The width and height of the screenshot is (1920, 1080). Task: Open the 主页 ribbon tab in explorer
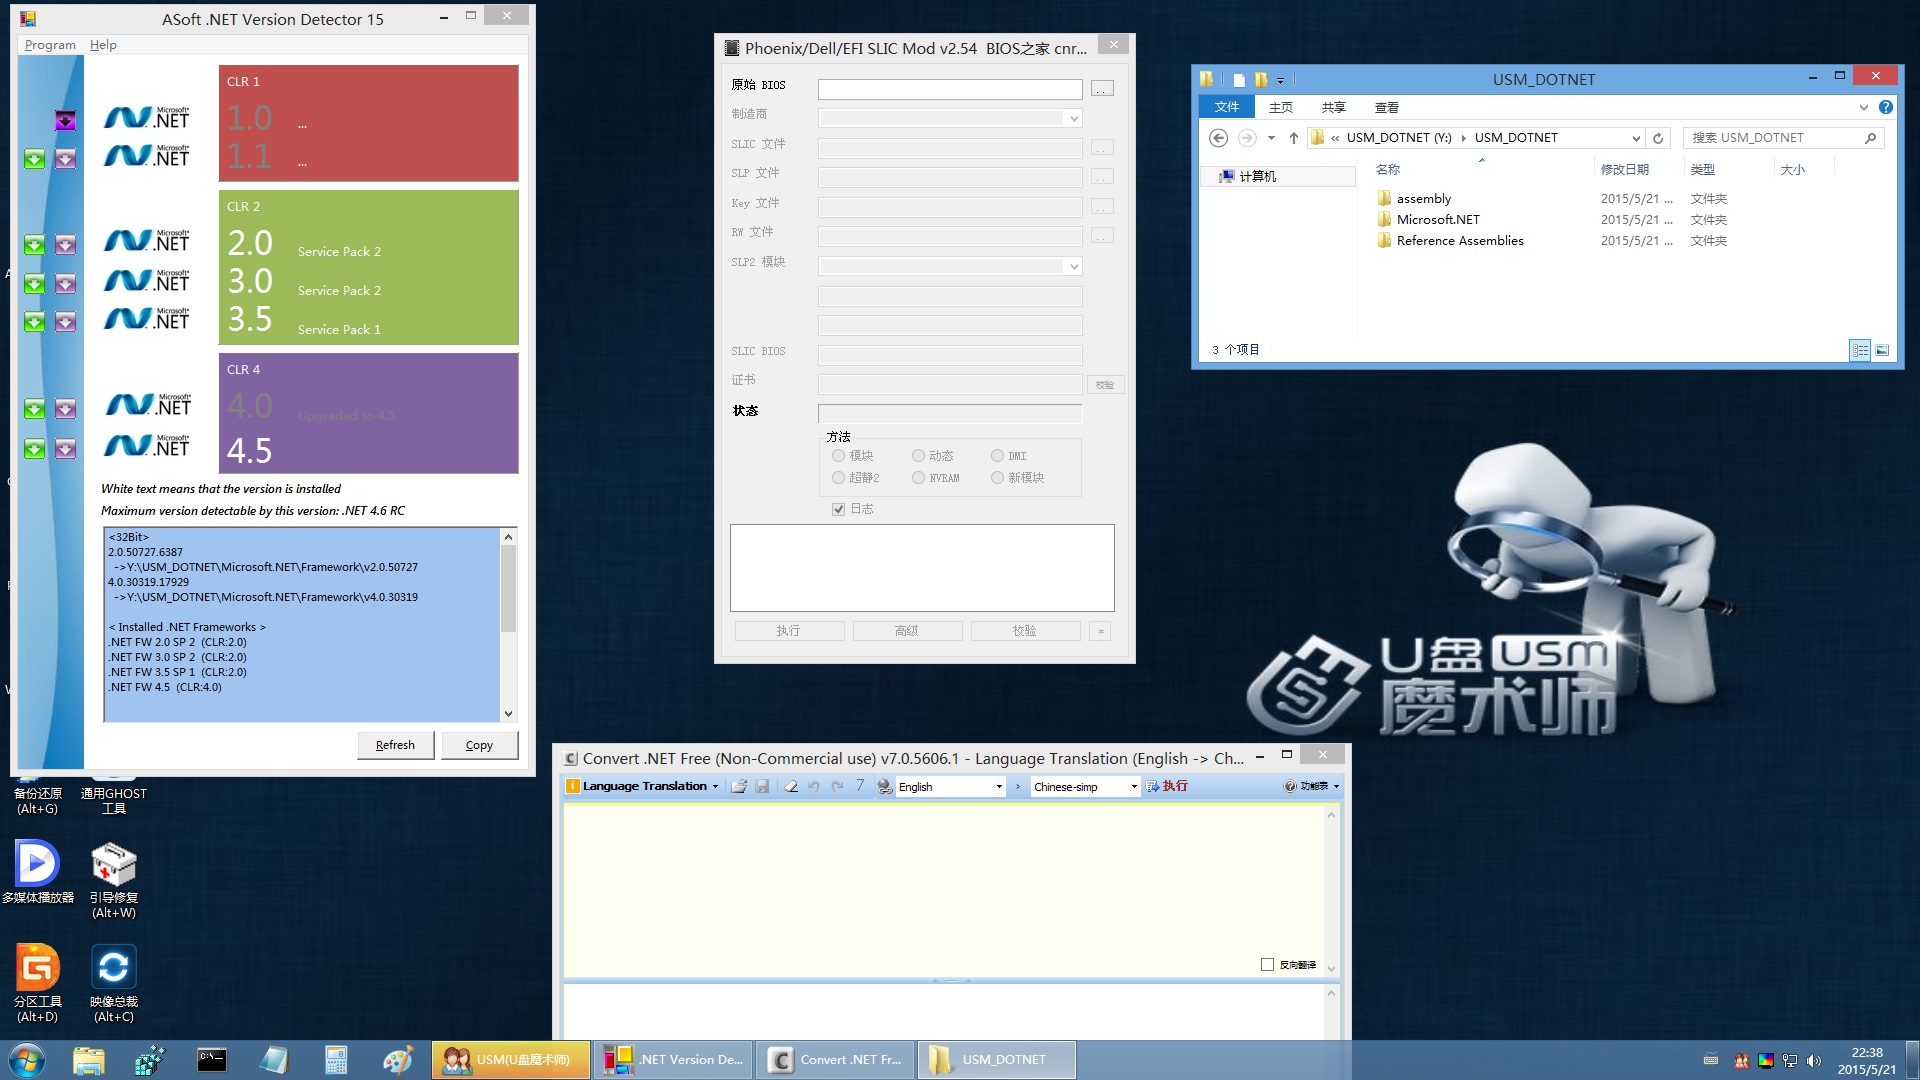coord(1280,107)
